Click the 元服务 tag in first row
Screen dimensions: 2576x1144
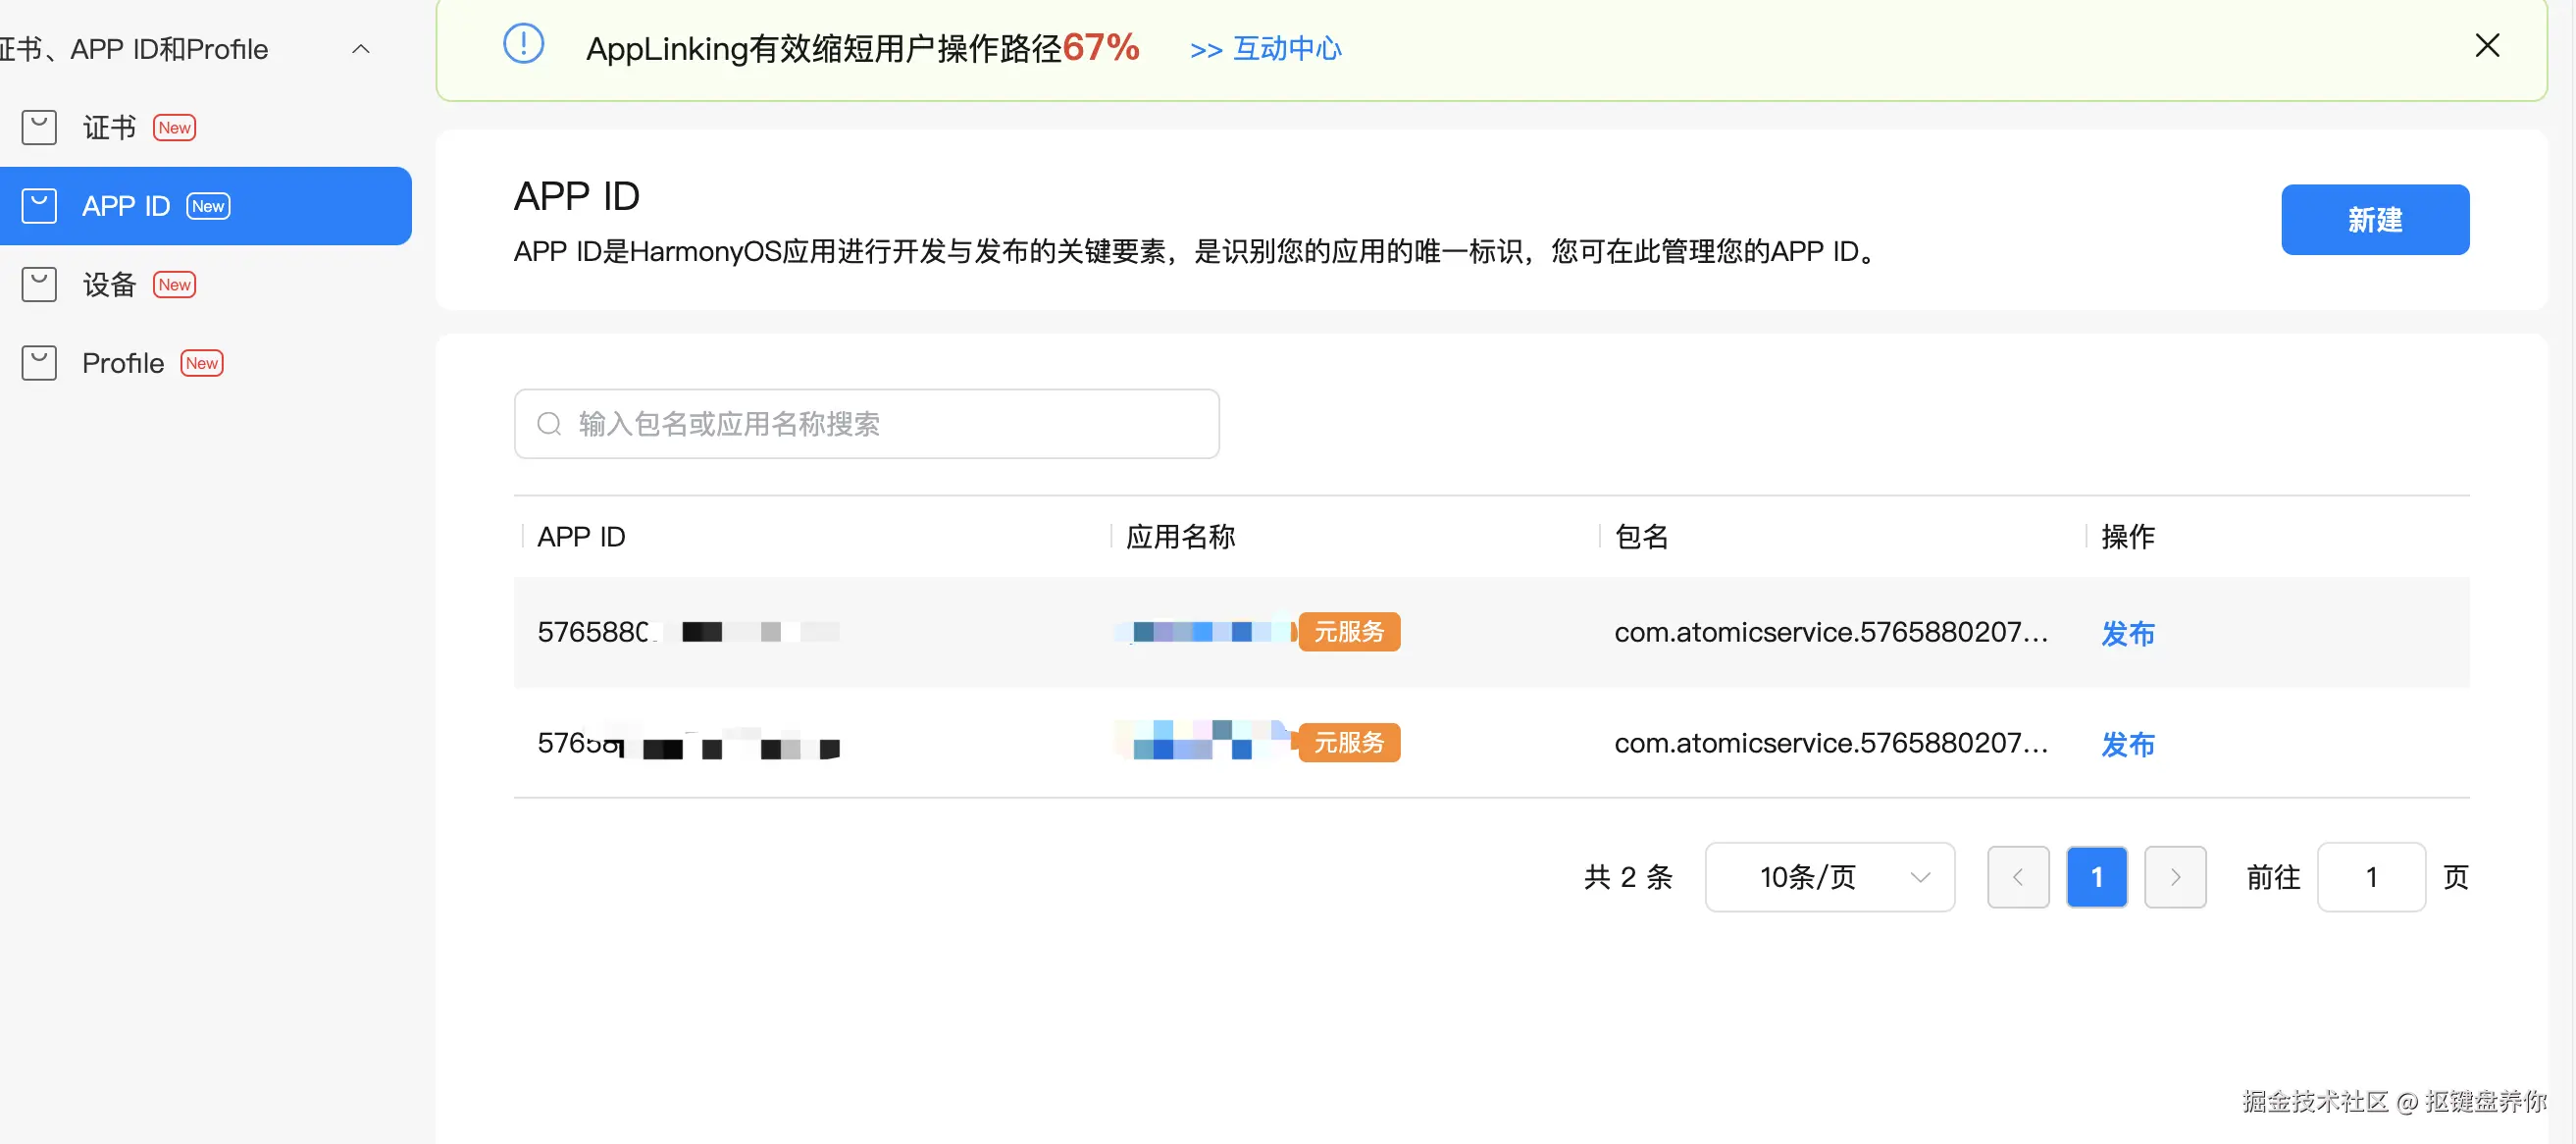1348,632
